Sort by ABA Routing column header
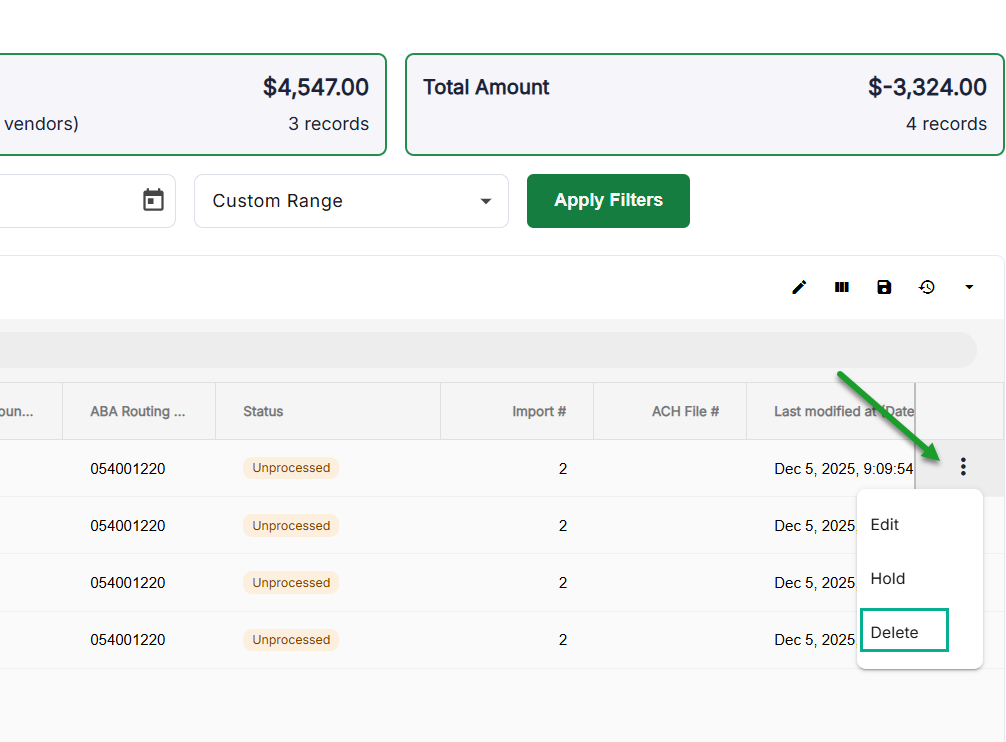The height and width of the screenshot is (742, 1006). coord(137,411)
